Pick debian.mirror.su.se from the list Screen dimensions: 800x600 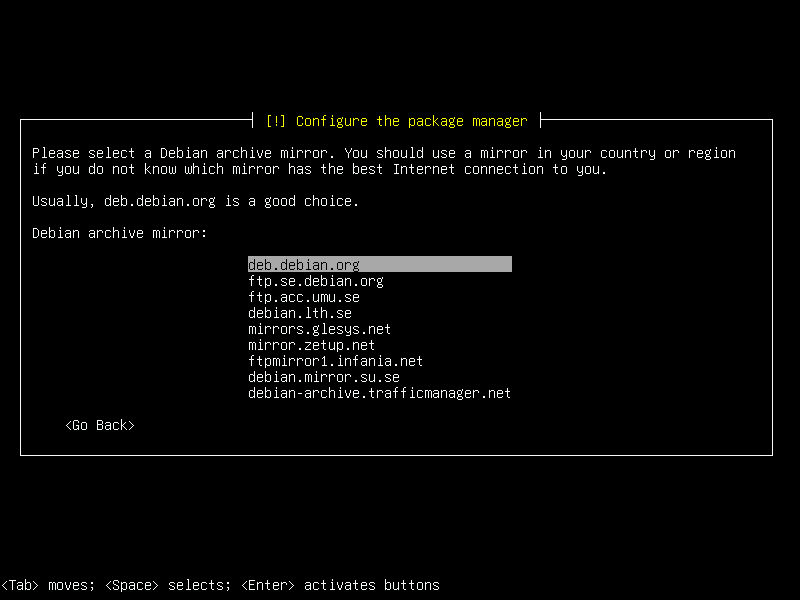(323, 376)
